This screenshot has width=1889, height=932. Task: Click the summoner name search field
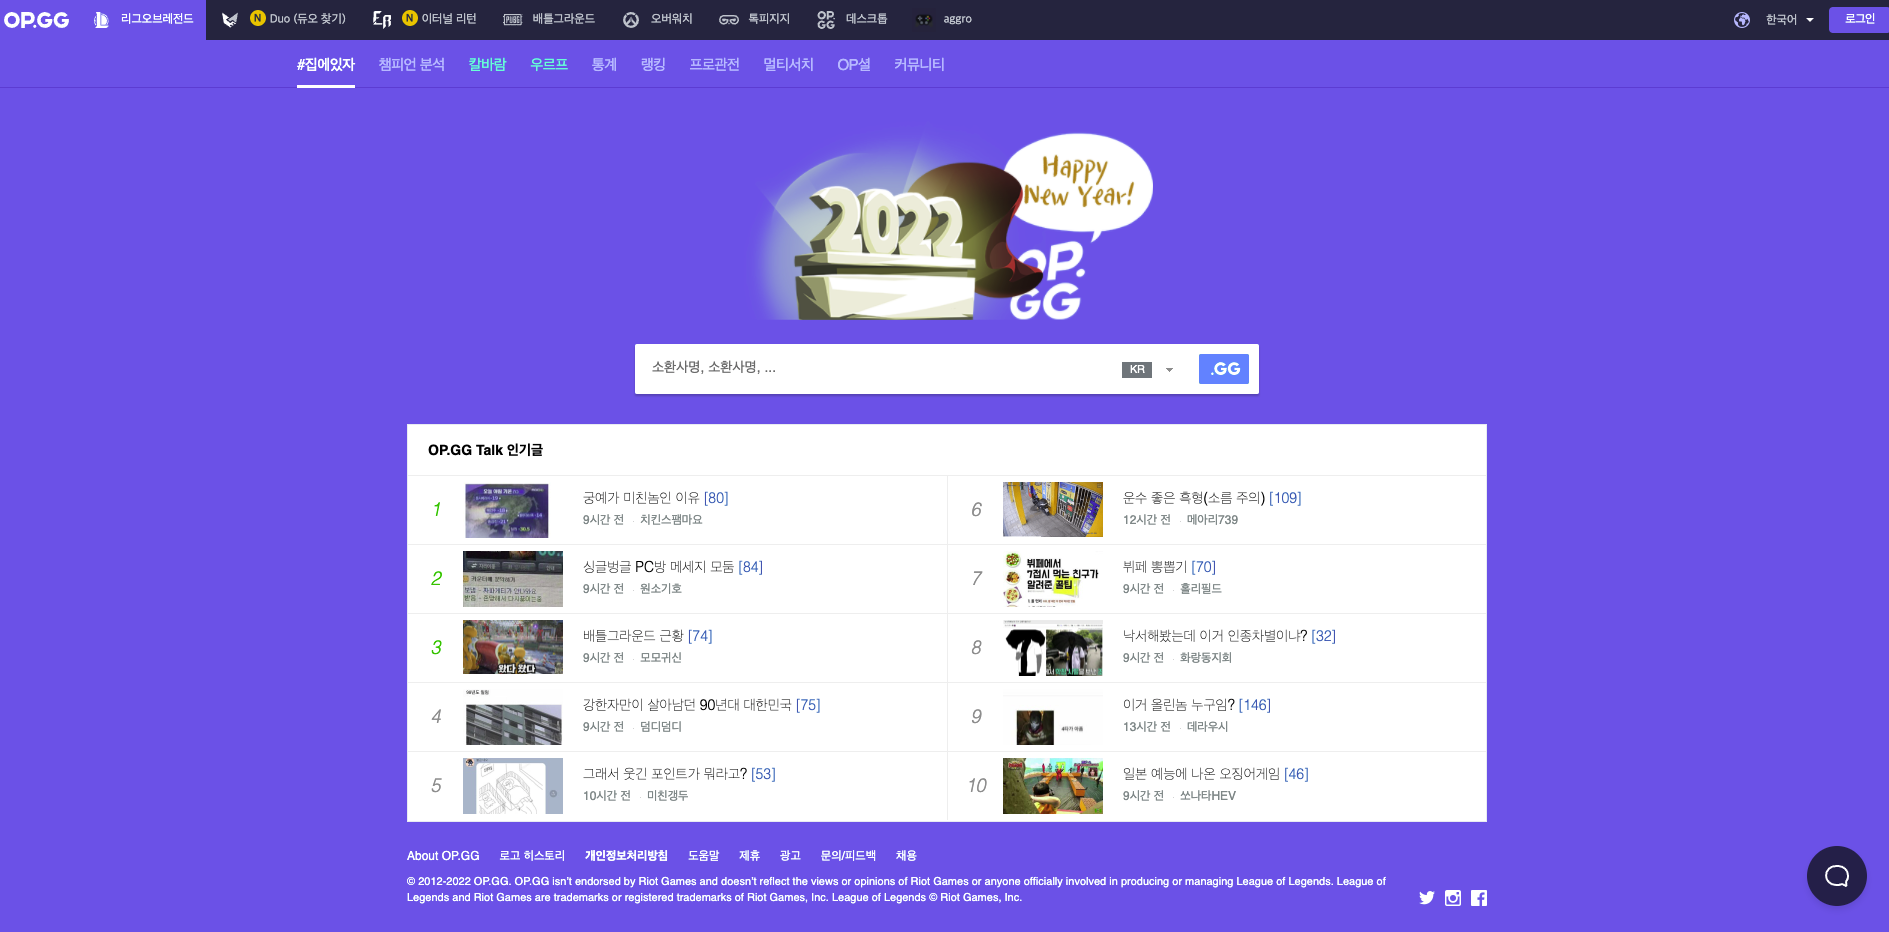click(880, 368)
